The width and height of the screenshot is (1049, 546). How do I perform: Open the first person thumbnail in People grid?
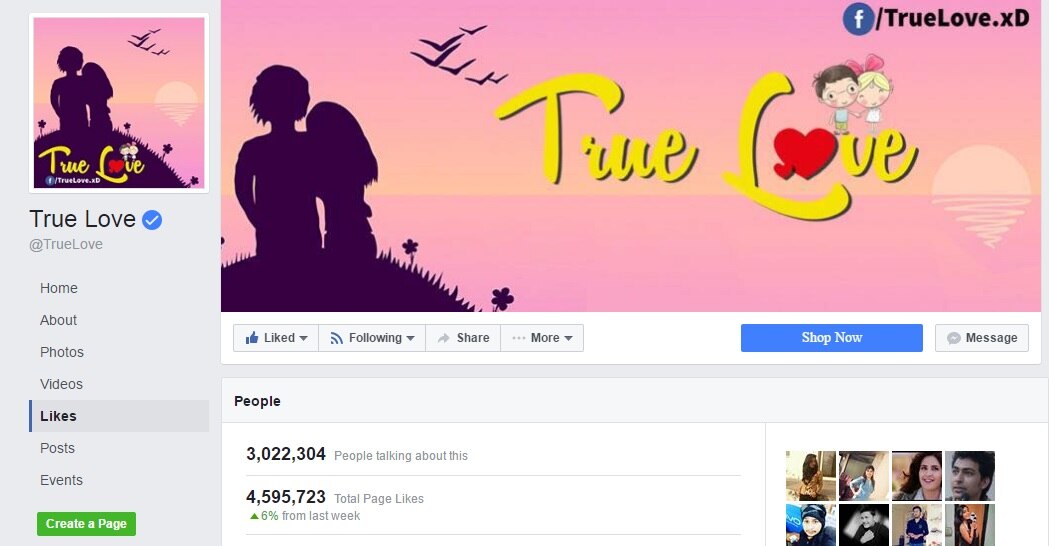[811, 476]
